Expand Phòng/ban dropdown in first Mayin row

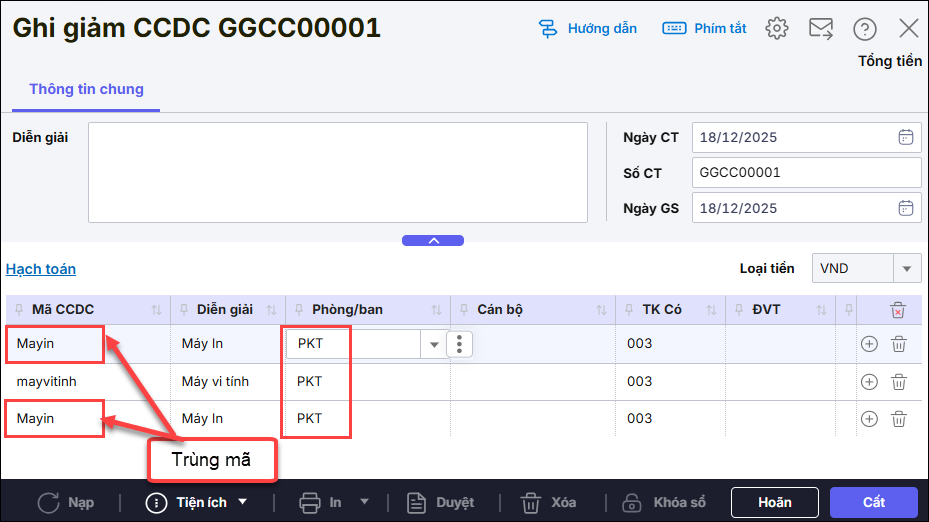pyautogui.click(x=434, y=344)
